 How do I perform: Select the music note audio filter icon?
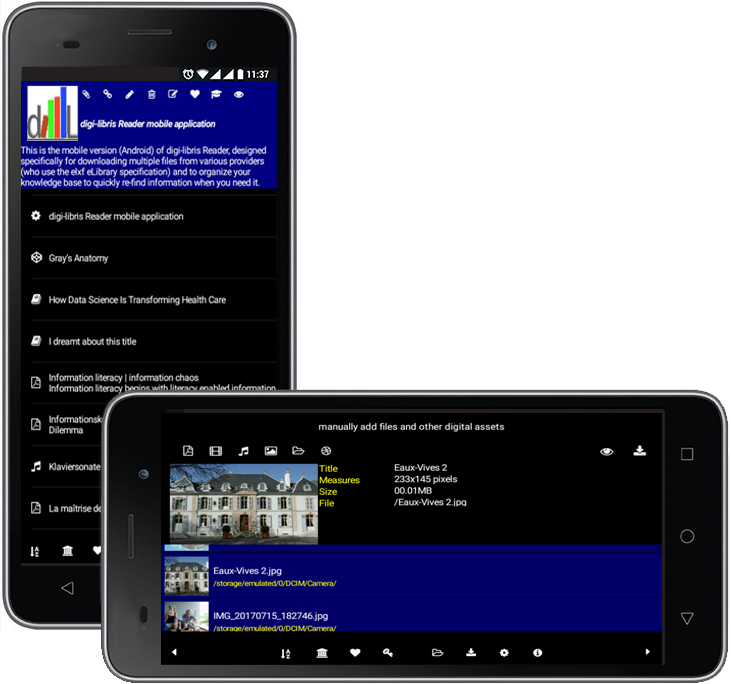click(x=243, y=451)
